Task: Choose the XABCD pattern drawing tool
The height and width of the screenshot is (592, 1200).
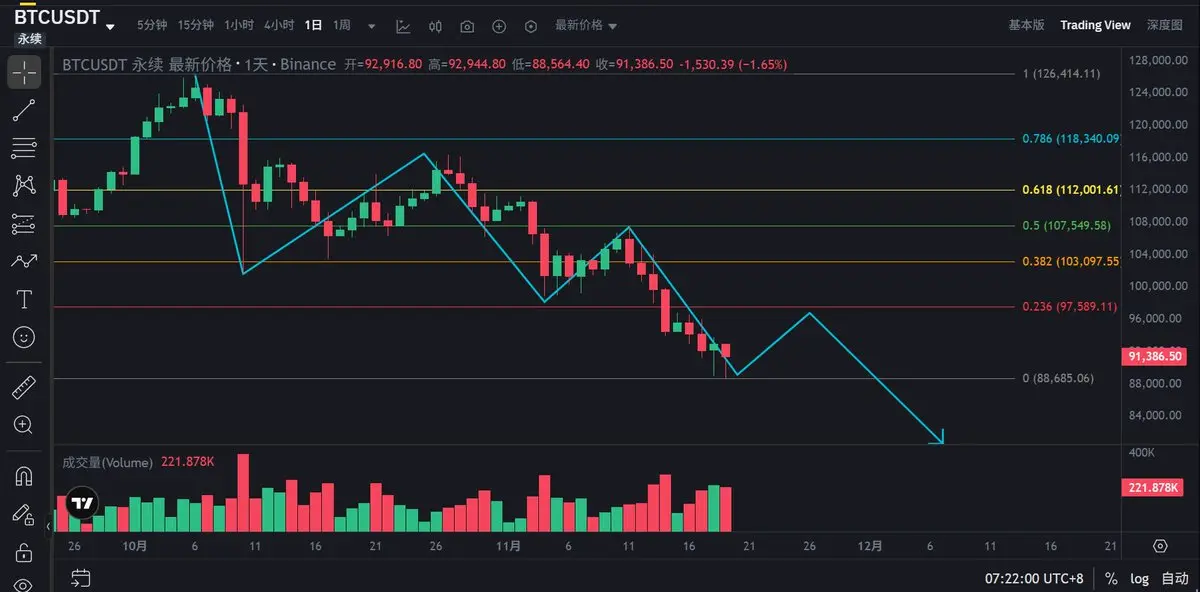Action: (24, 186)
